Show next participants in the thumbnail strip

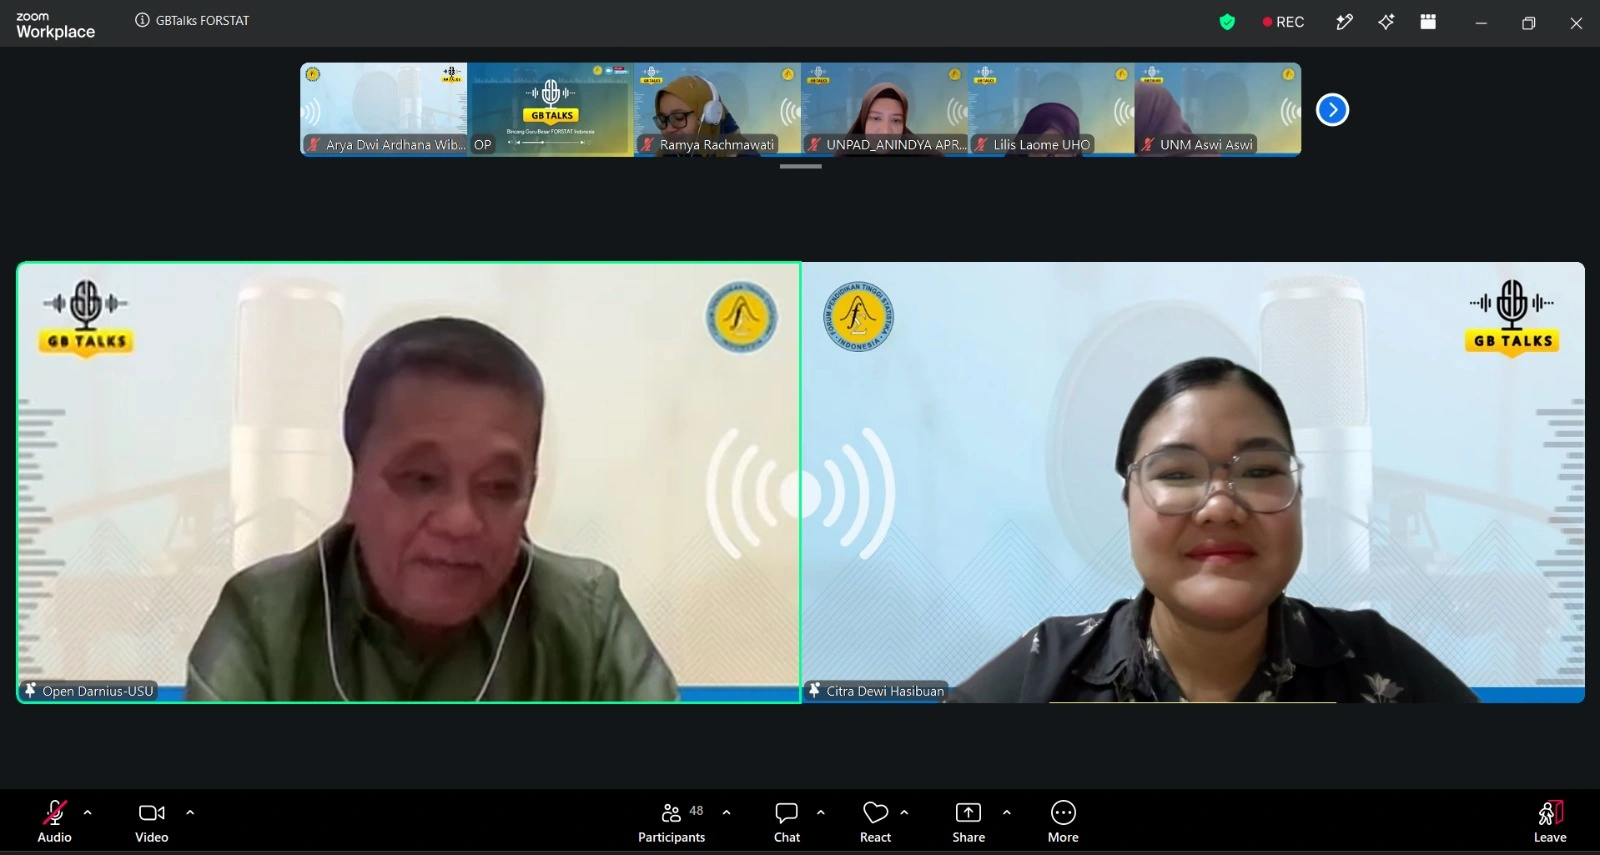[x=1332, y=110]
